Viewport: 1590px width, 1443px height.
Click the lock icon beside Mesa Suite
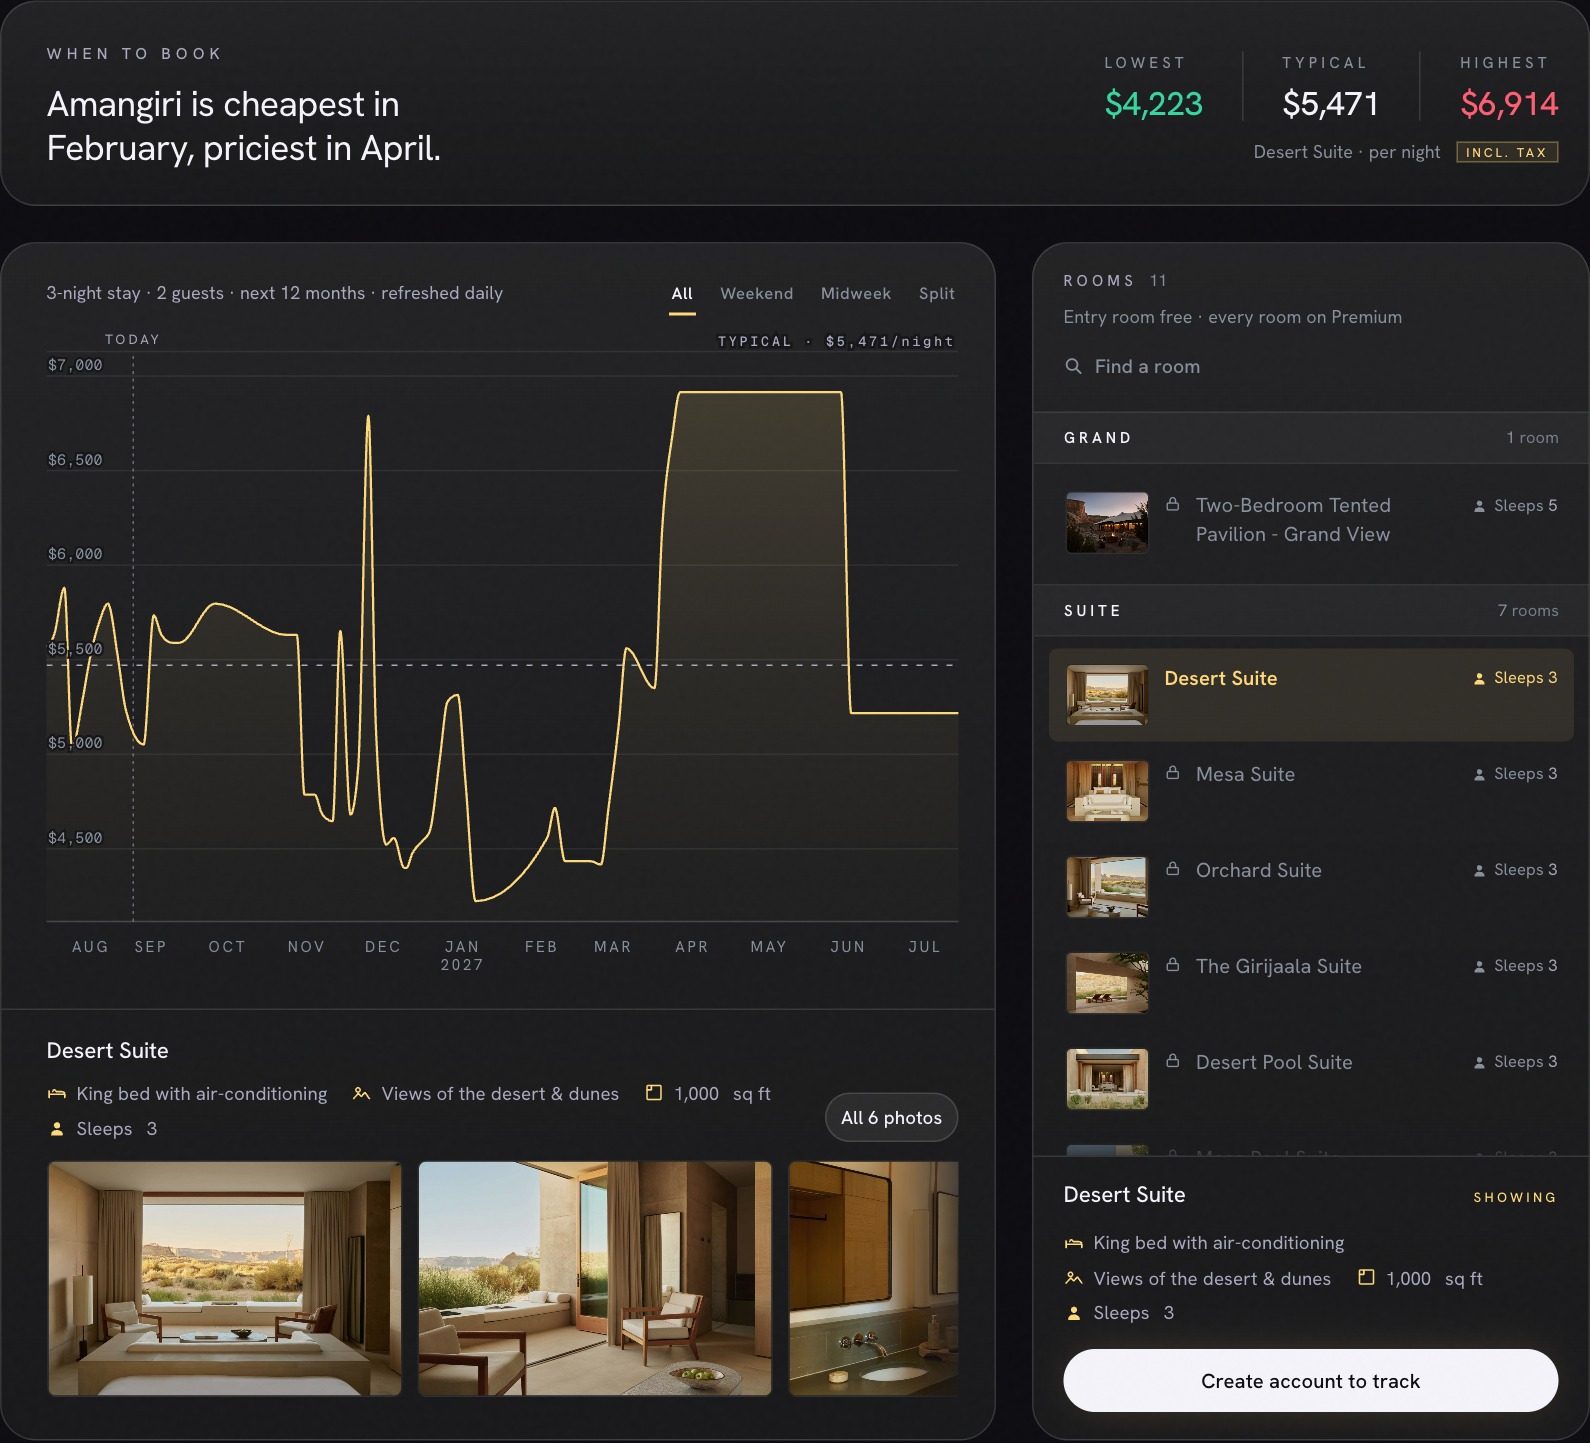1173,773
